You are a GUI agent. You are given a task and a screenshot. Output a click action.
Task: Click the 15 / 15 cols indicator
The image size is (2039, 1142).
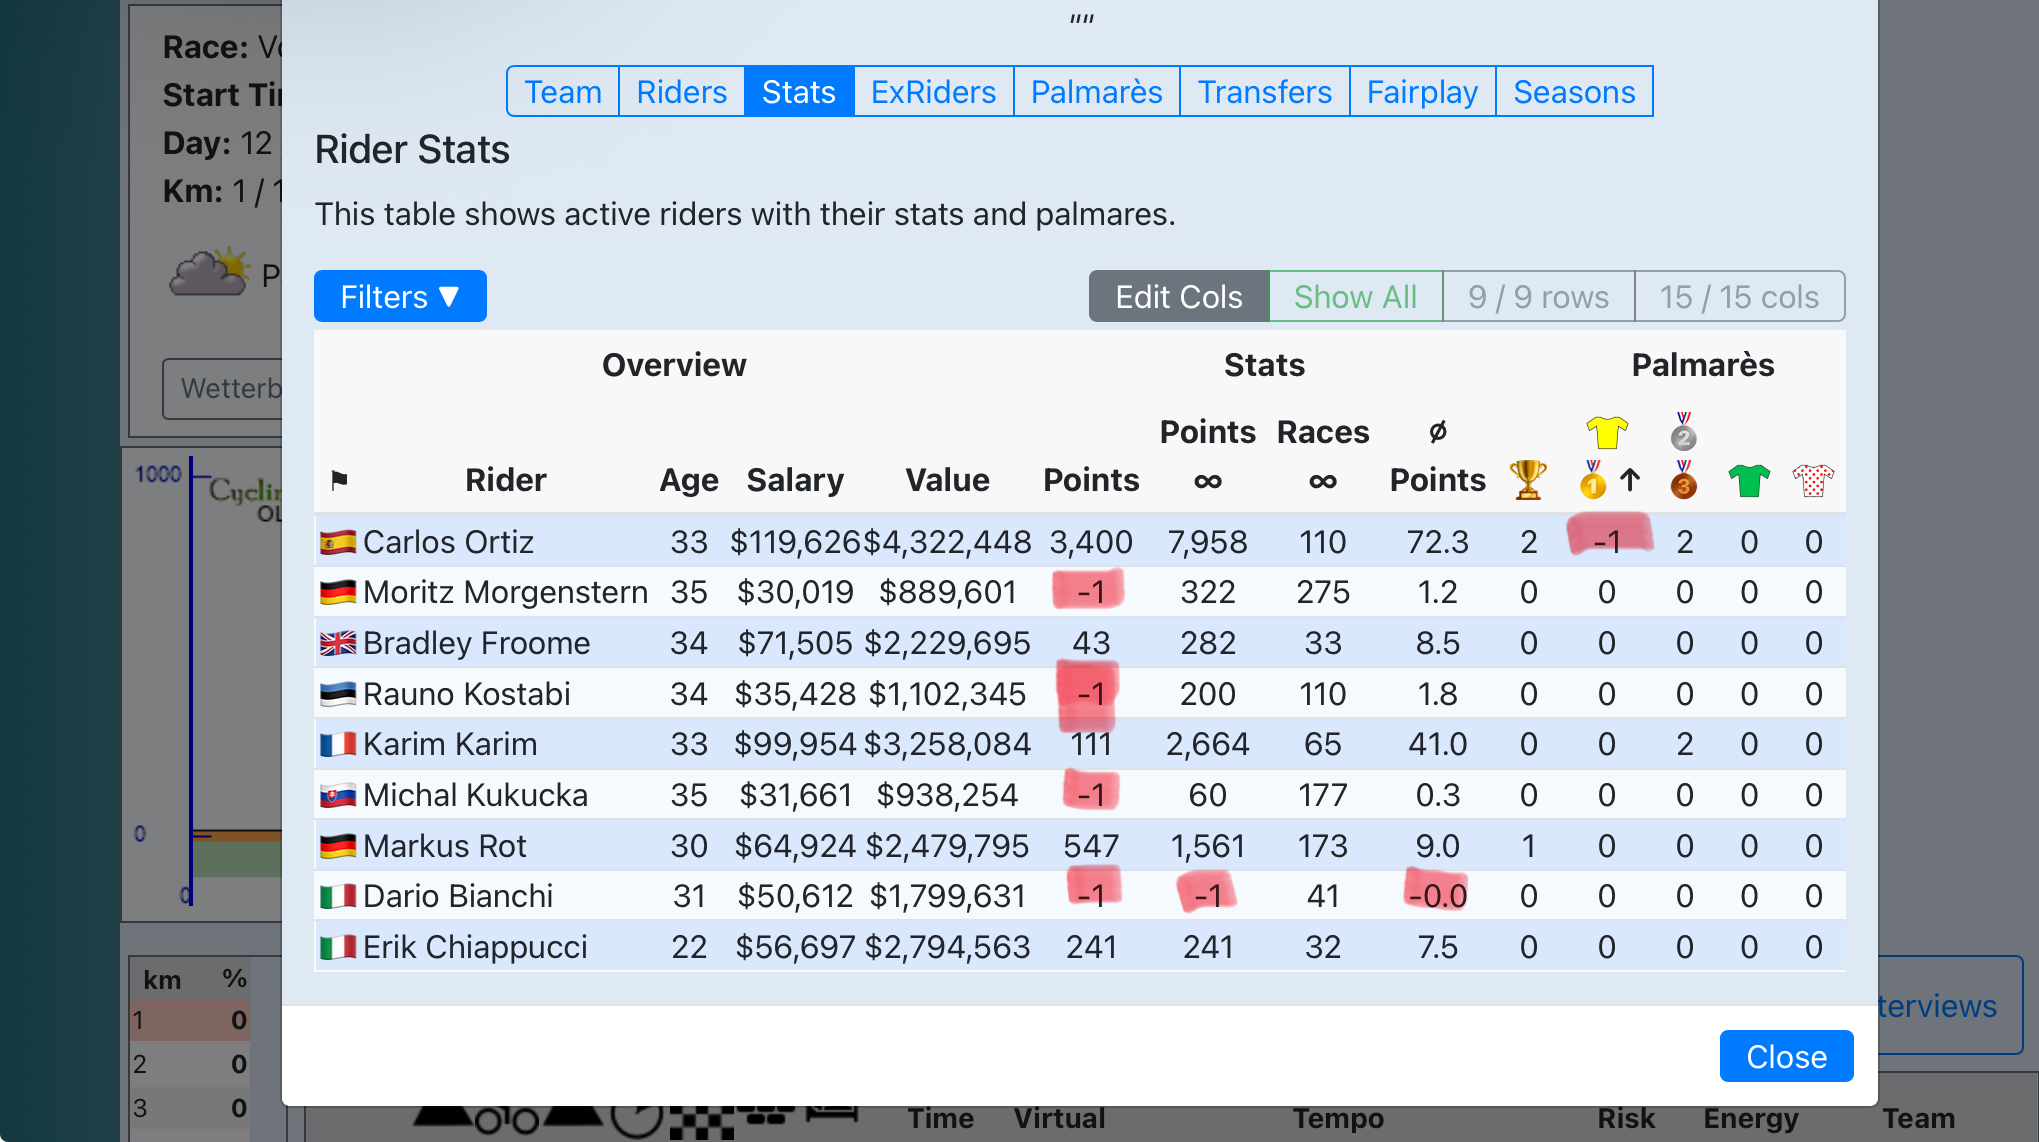click(x=1738, y=297)
